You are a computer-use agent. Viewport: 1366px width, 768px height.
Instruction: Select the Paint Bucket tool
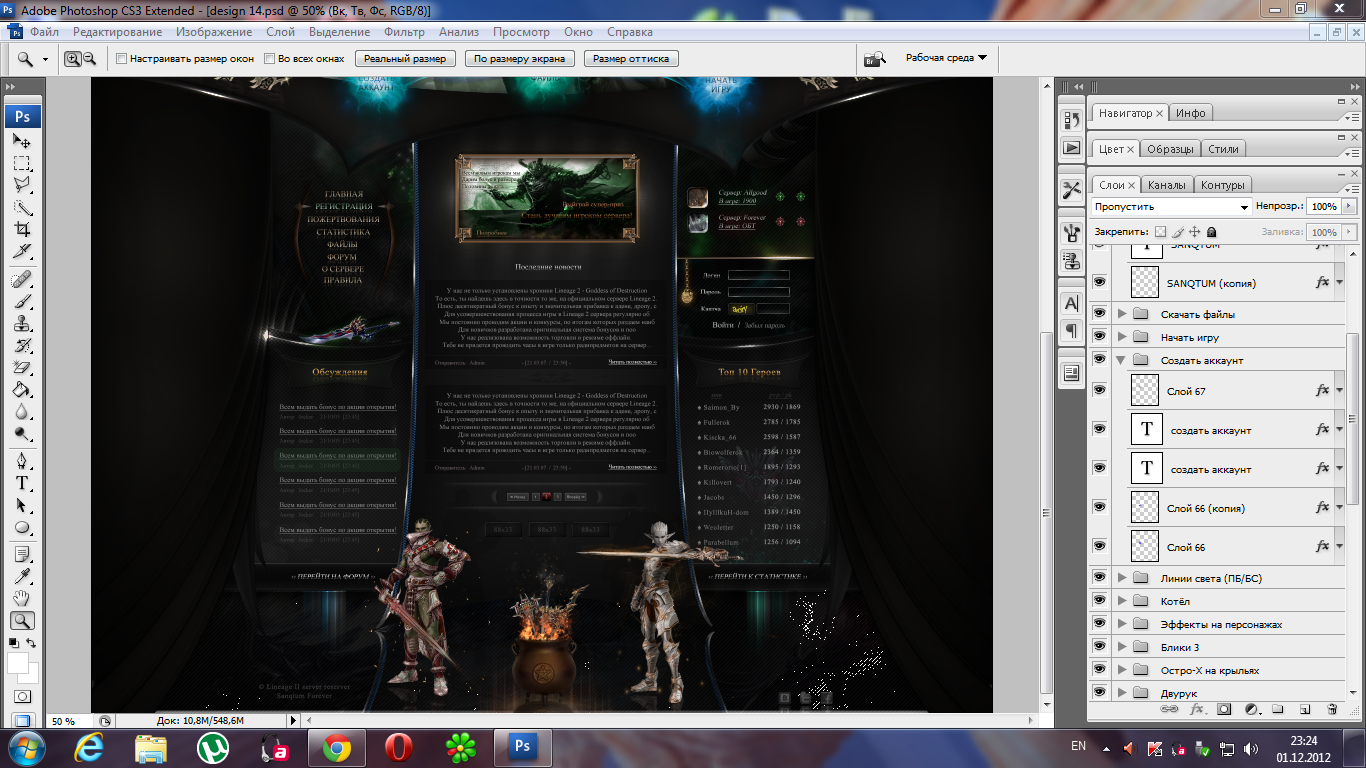pos(22,390)
